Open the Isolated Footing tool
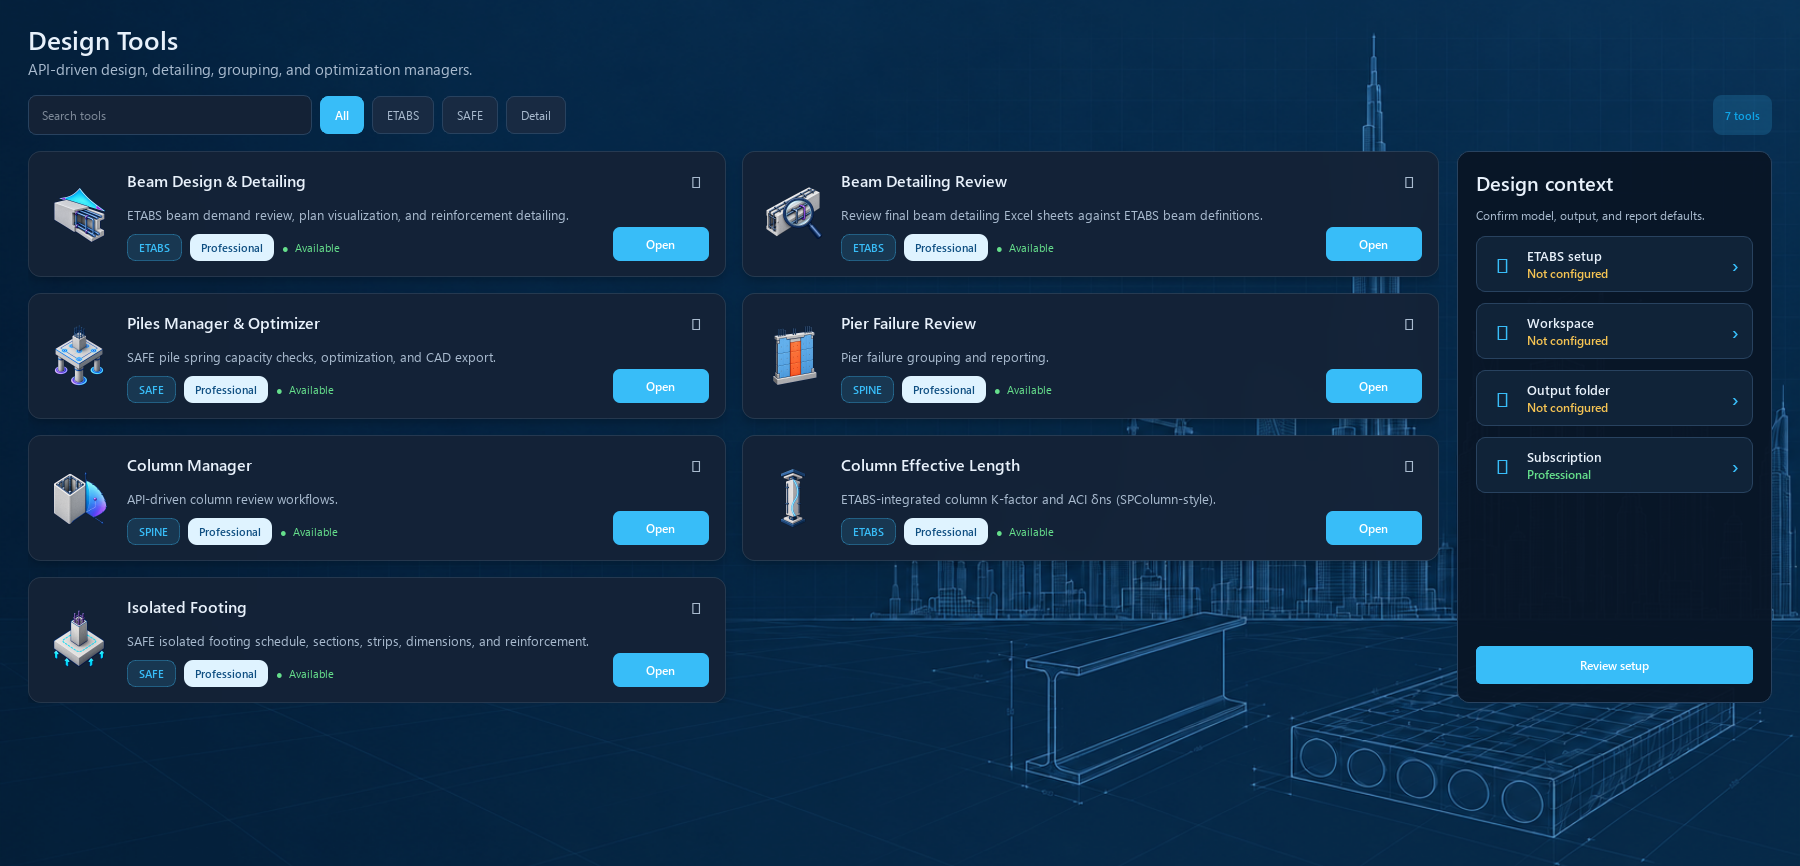The image size is (1800, 866). coord(661,670)
